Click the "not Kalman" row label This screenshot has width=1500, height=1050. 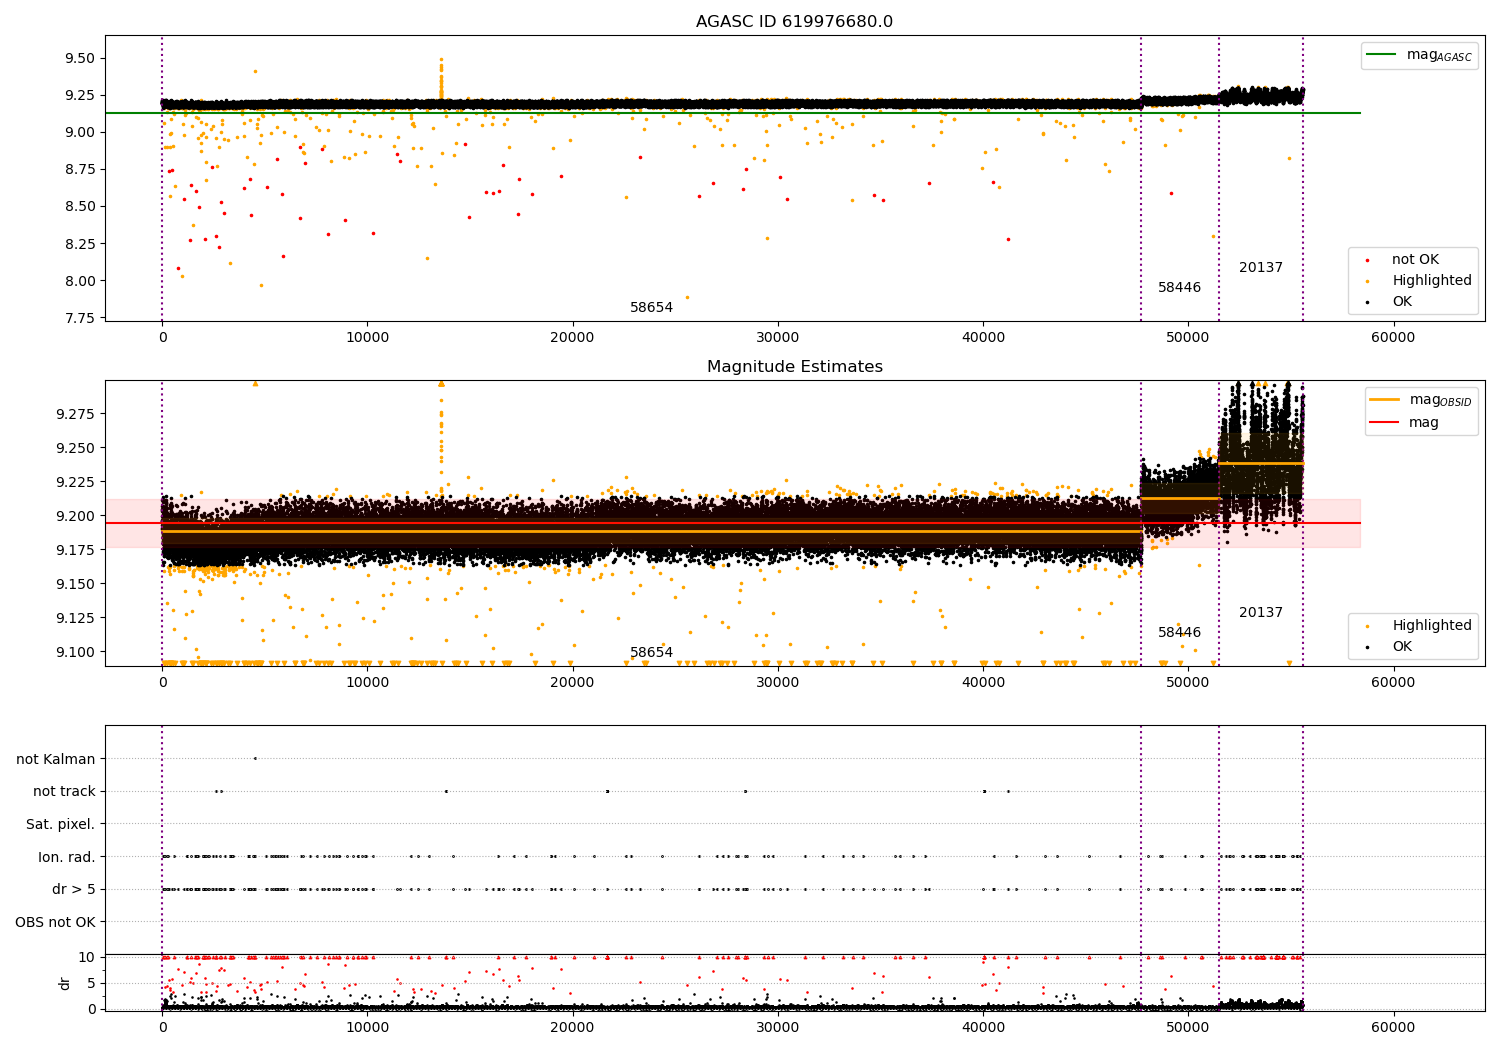(x=56, y=759)
